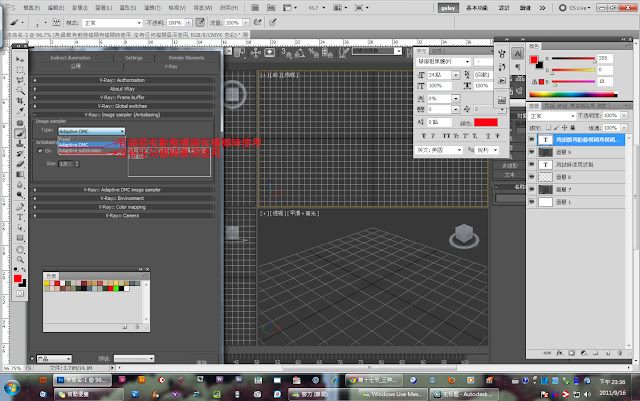Select the Dodge tool
The image size is (640, 401).
20,195
